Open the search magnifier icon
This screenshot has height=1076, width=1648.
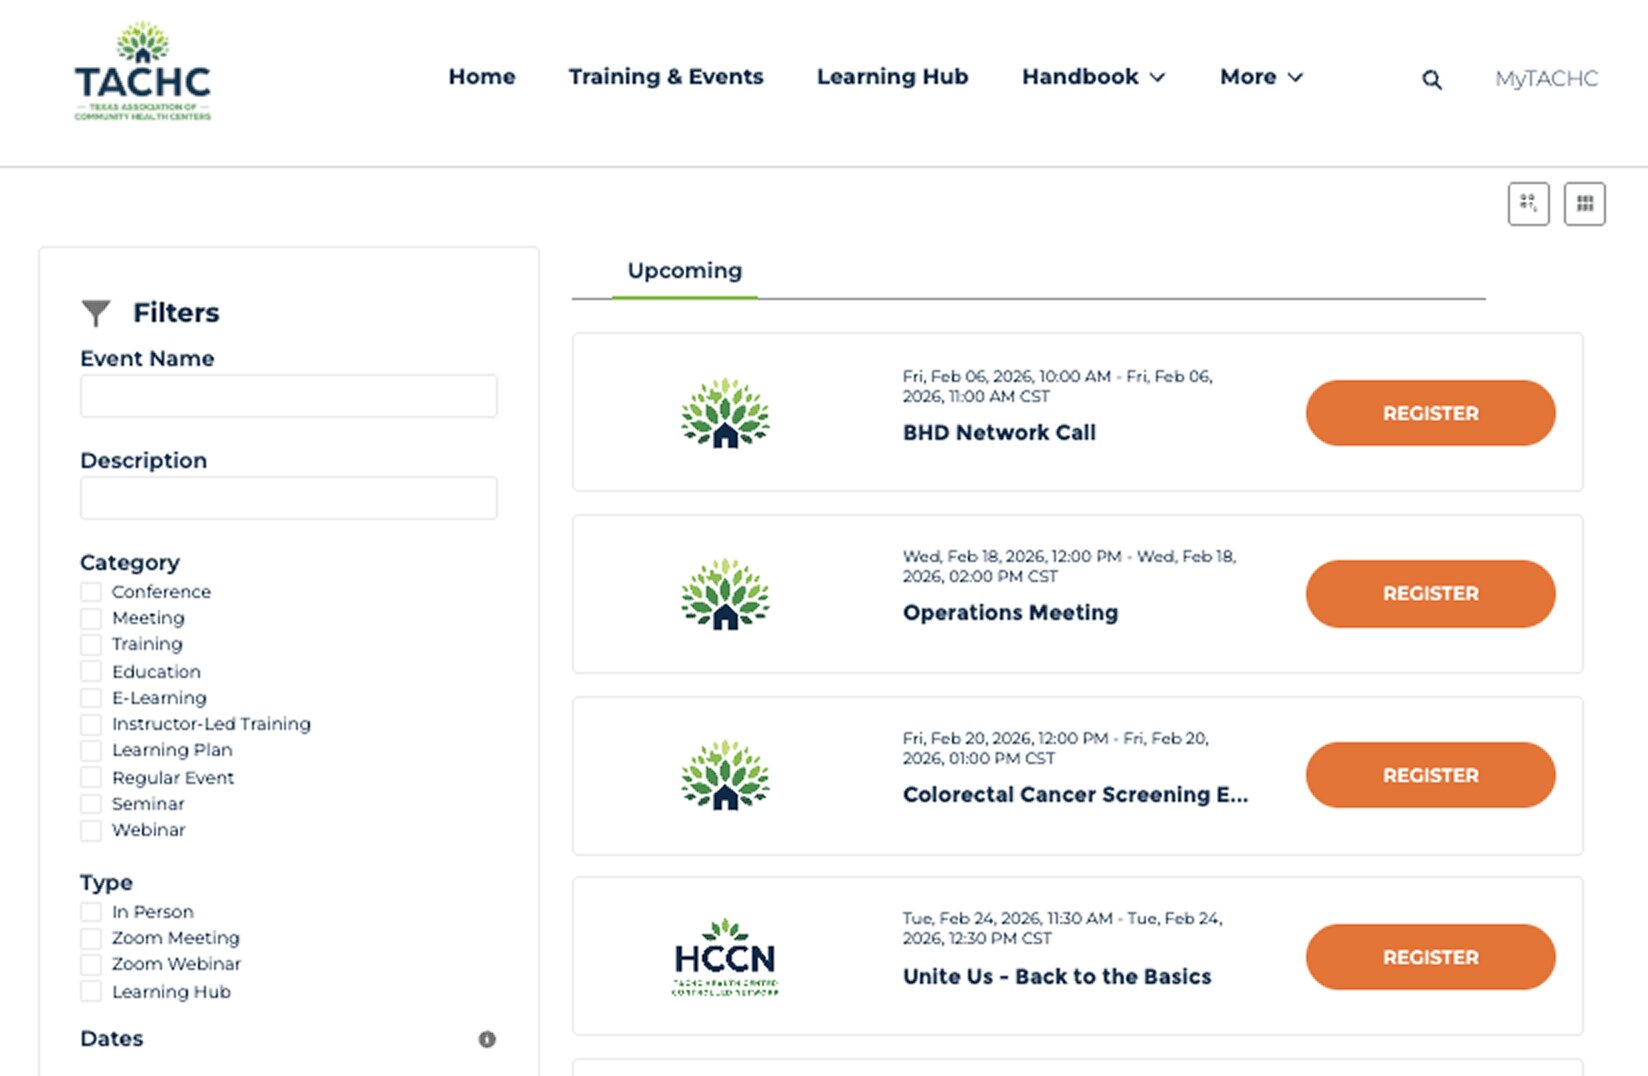[x=1432, y=79]
